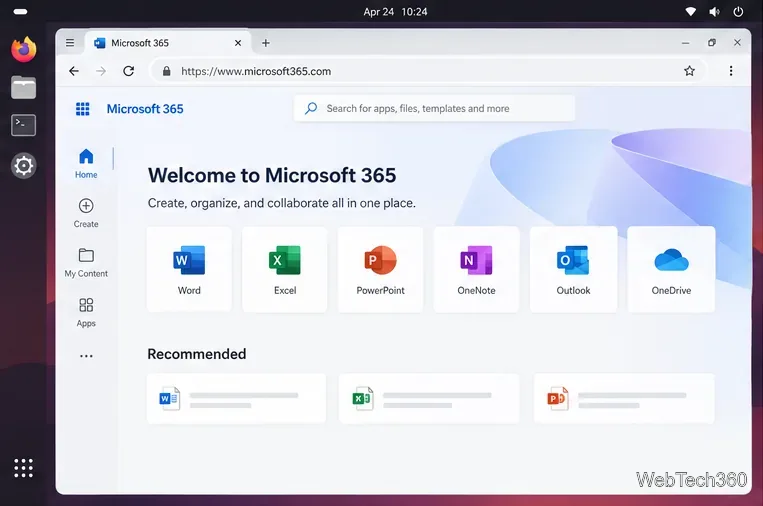Select Create in the left sidebar
Viewport: 763px width, 506px height.
[86, 213]
